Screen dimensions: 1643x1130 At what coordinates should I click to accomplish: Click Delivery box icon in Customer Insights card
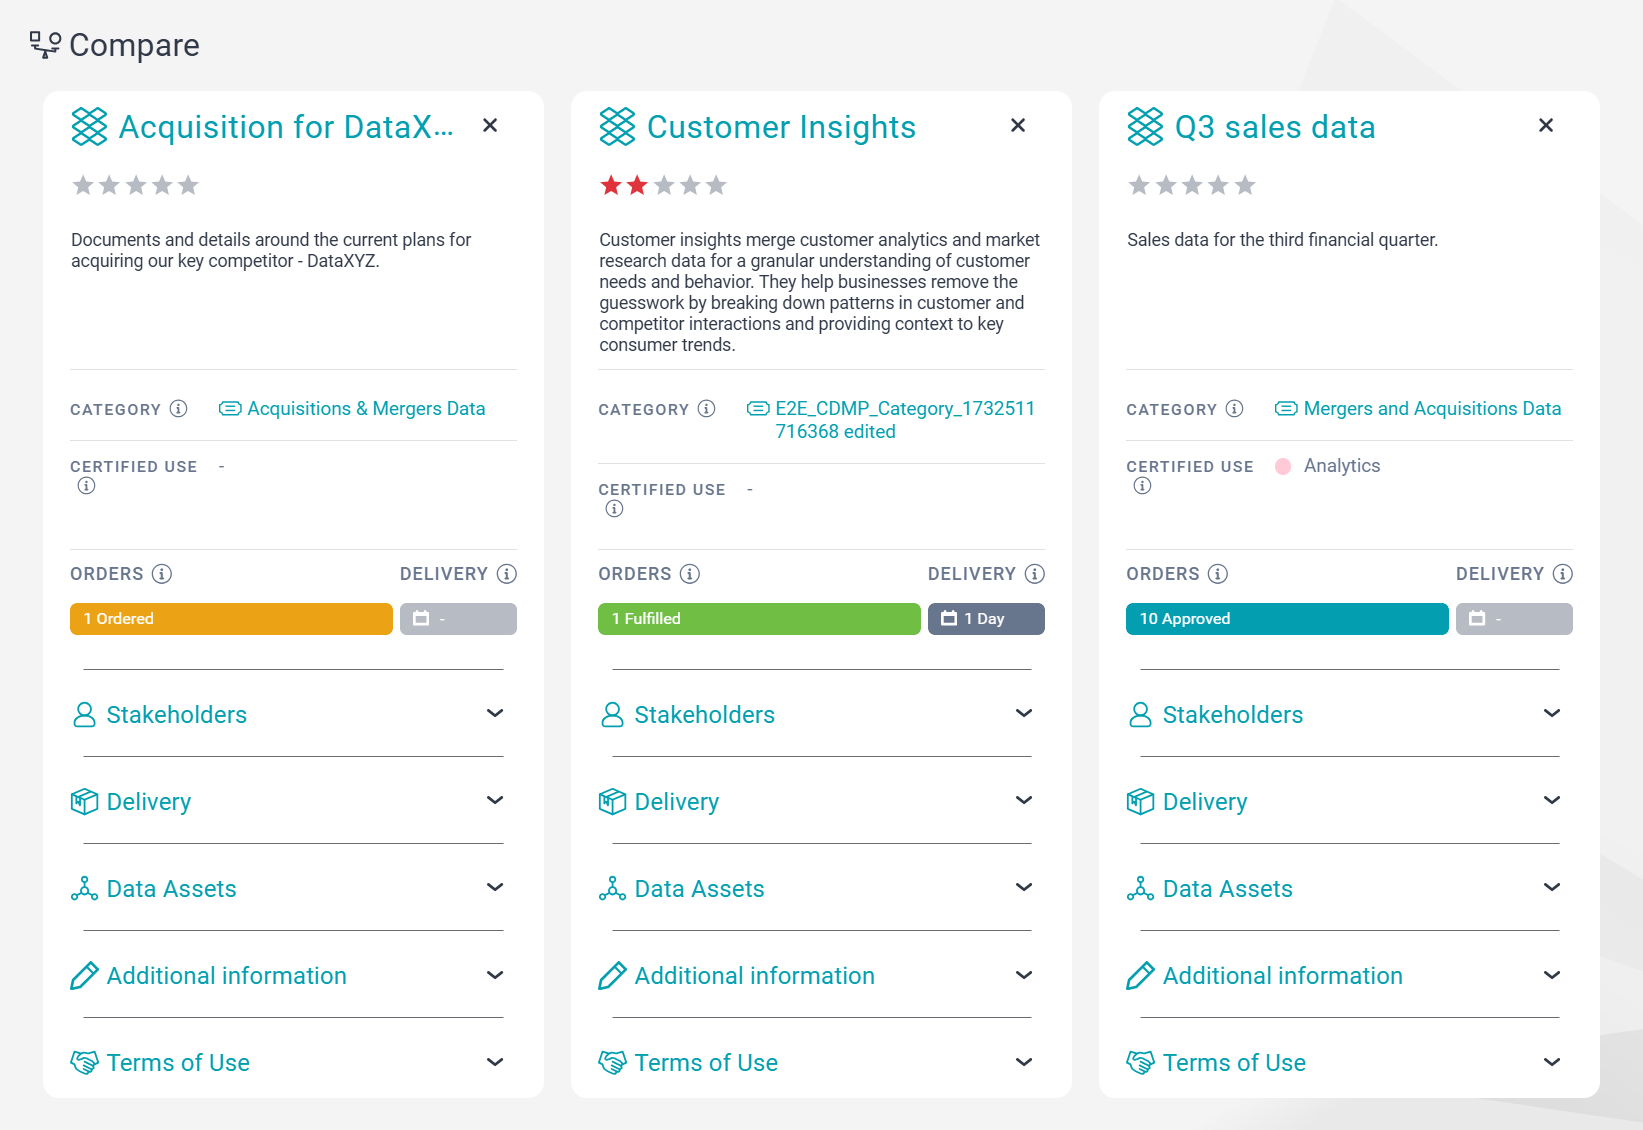613,801
